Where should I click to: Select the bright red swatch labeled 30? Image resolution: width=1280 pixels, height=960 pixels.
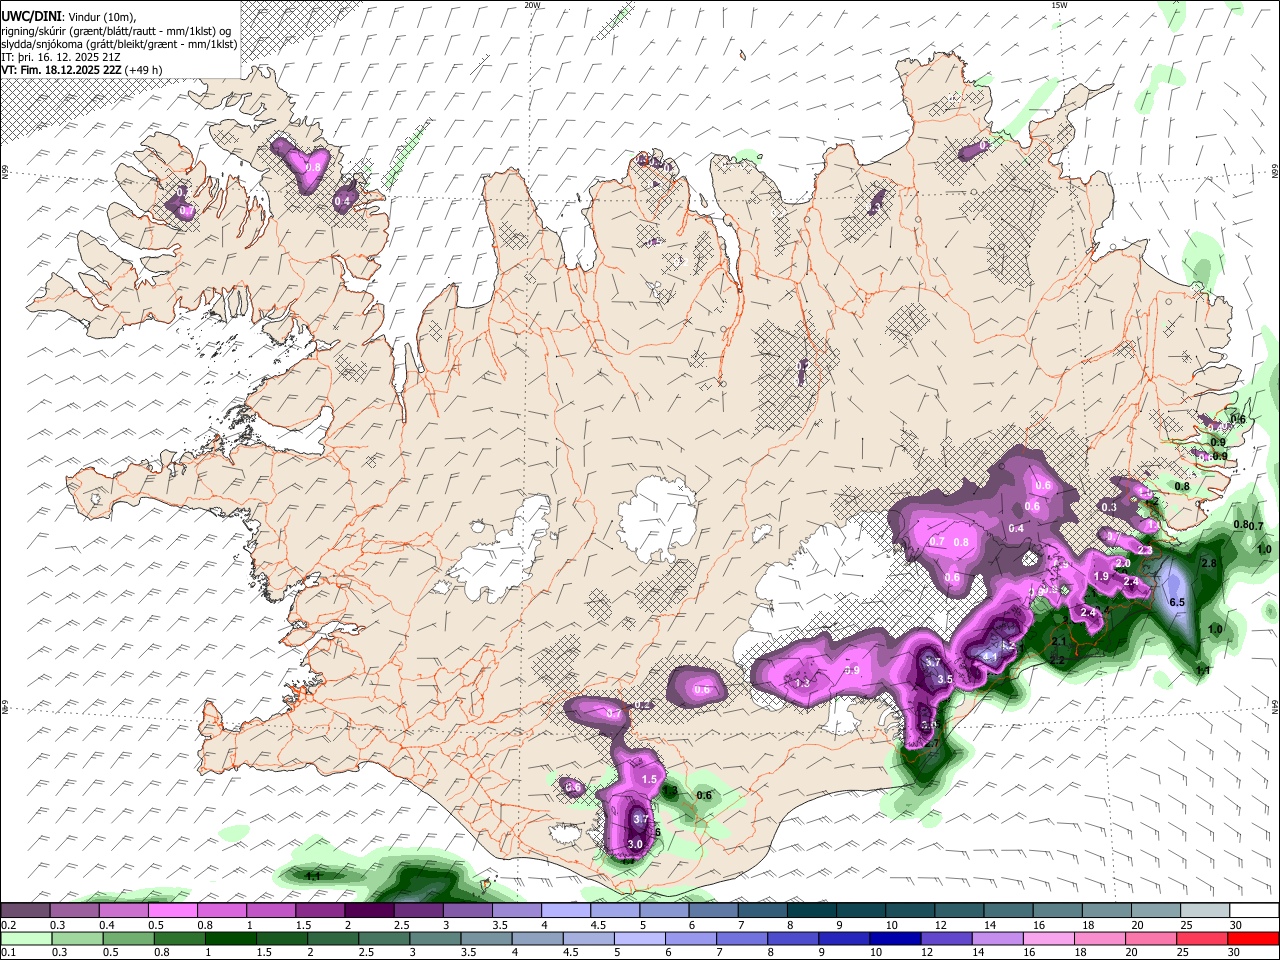[1253, 938]
